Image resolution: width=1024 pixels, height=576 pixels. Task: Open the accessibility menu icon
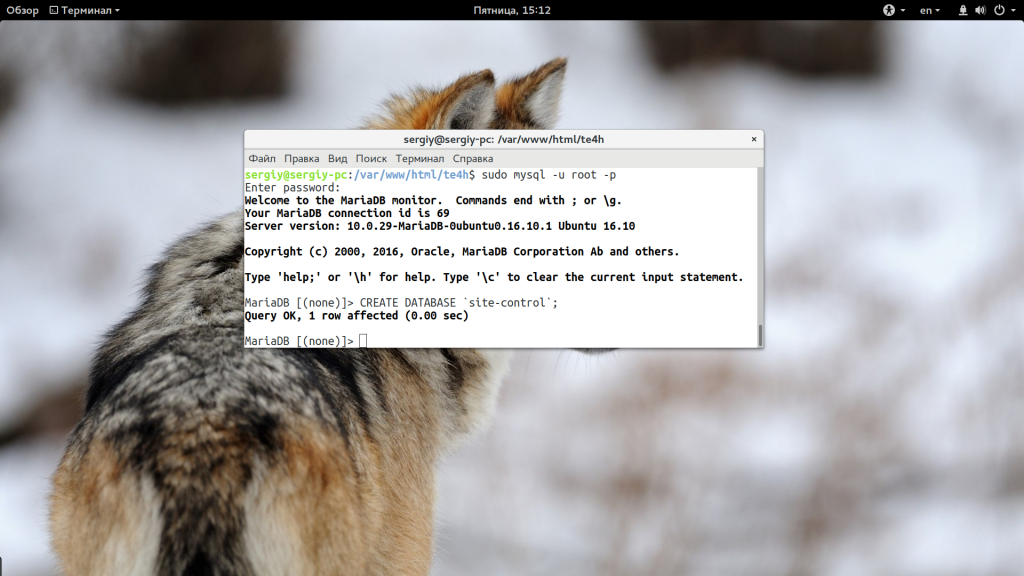[888, 10]
